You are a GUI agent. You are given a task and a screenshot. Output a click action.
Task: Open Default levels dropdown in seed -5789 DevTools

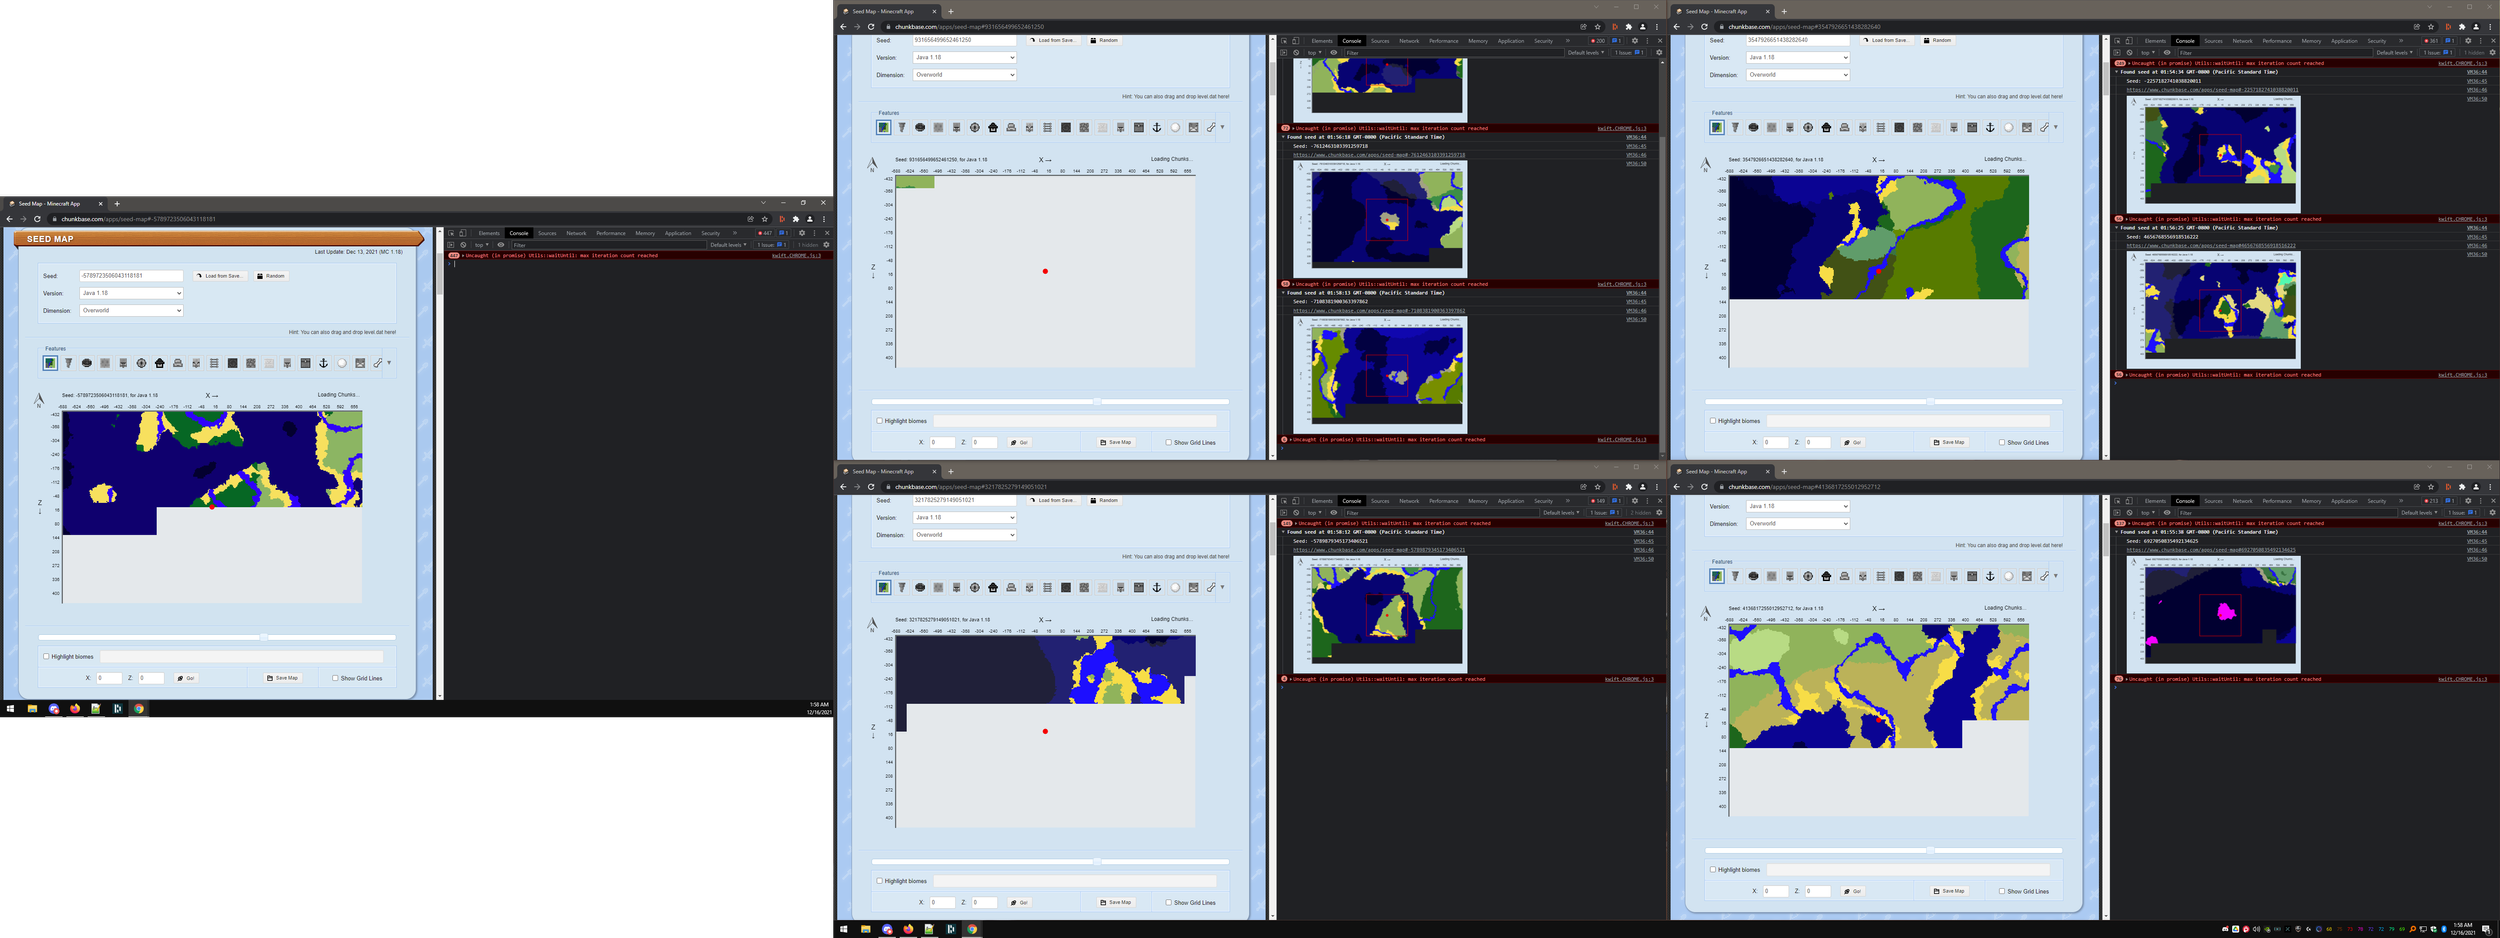[729, 245]
